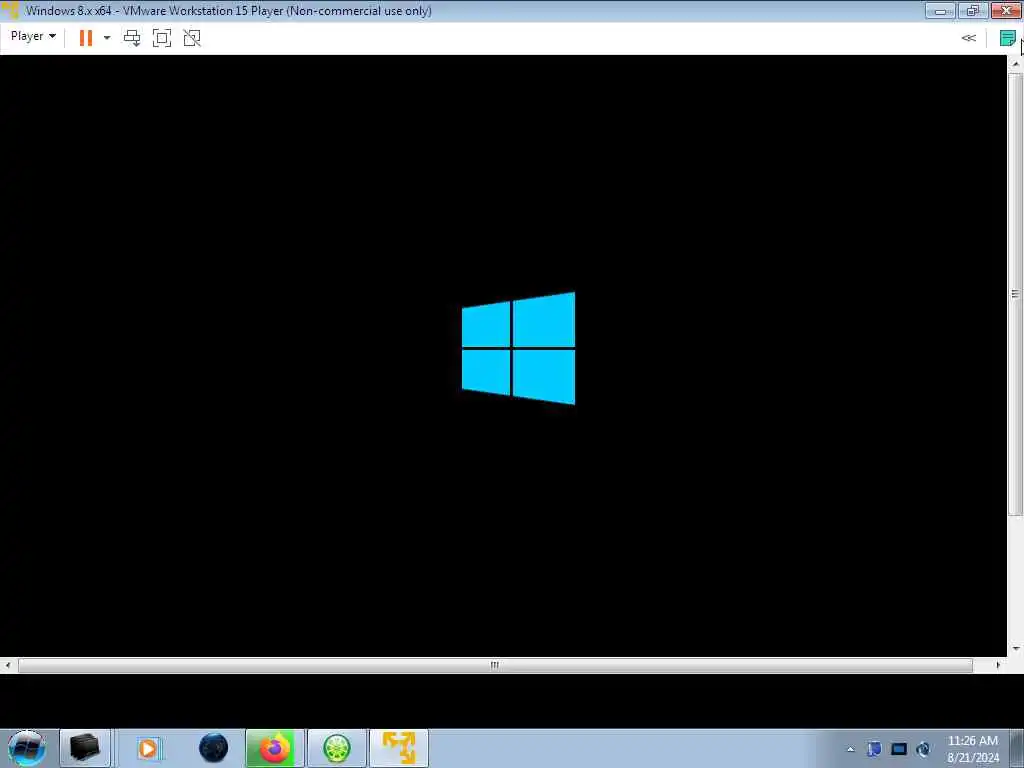Click the VMware icon in title bar
This screenshot has height=768, width=1024.
[x=10, y=10]
